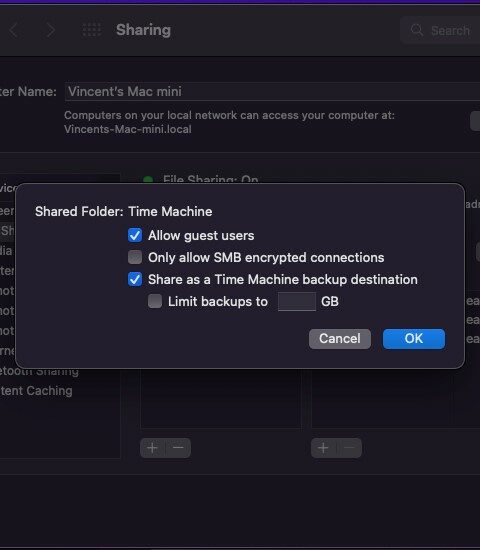Cancel the Shared Folder dialog
This screenshot has width=480, height=550.
coord(340,339)
